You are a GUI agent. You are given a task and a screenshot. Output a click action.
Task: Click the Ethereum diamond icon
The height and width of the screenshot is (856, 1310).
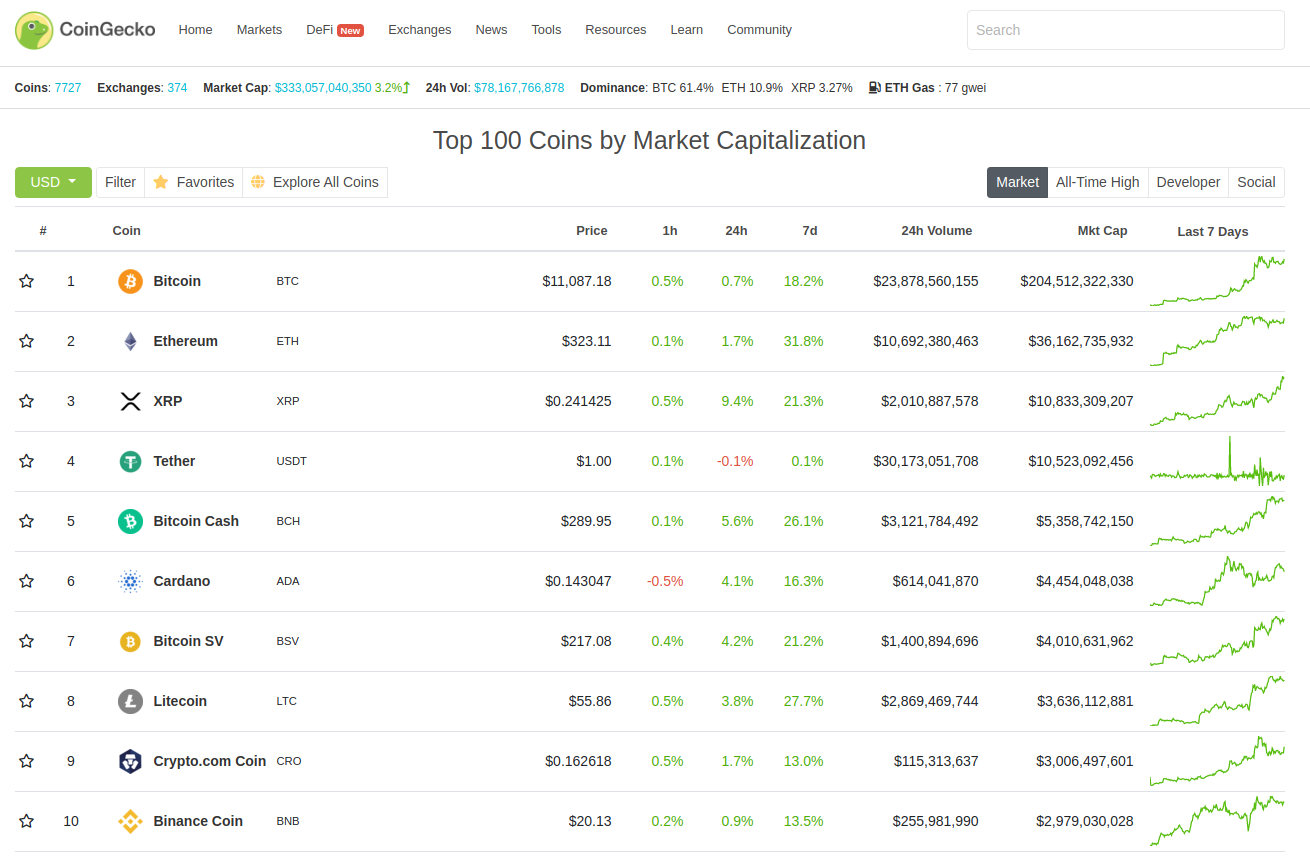click(130, 341)
